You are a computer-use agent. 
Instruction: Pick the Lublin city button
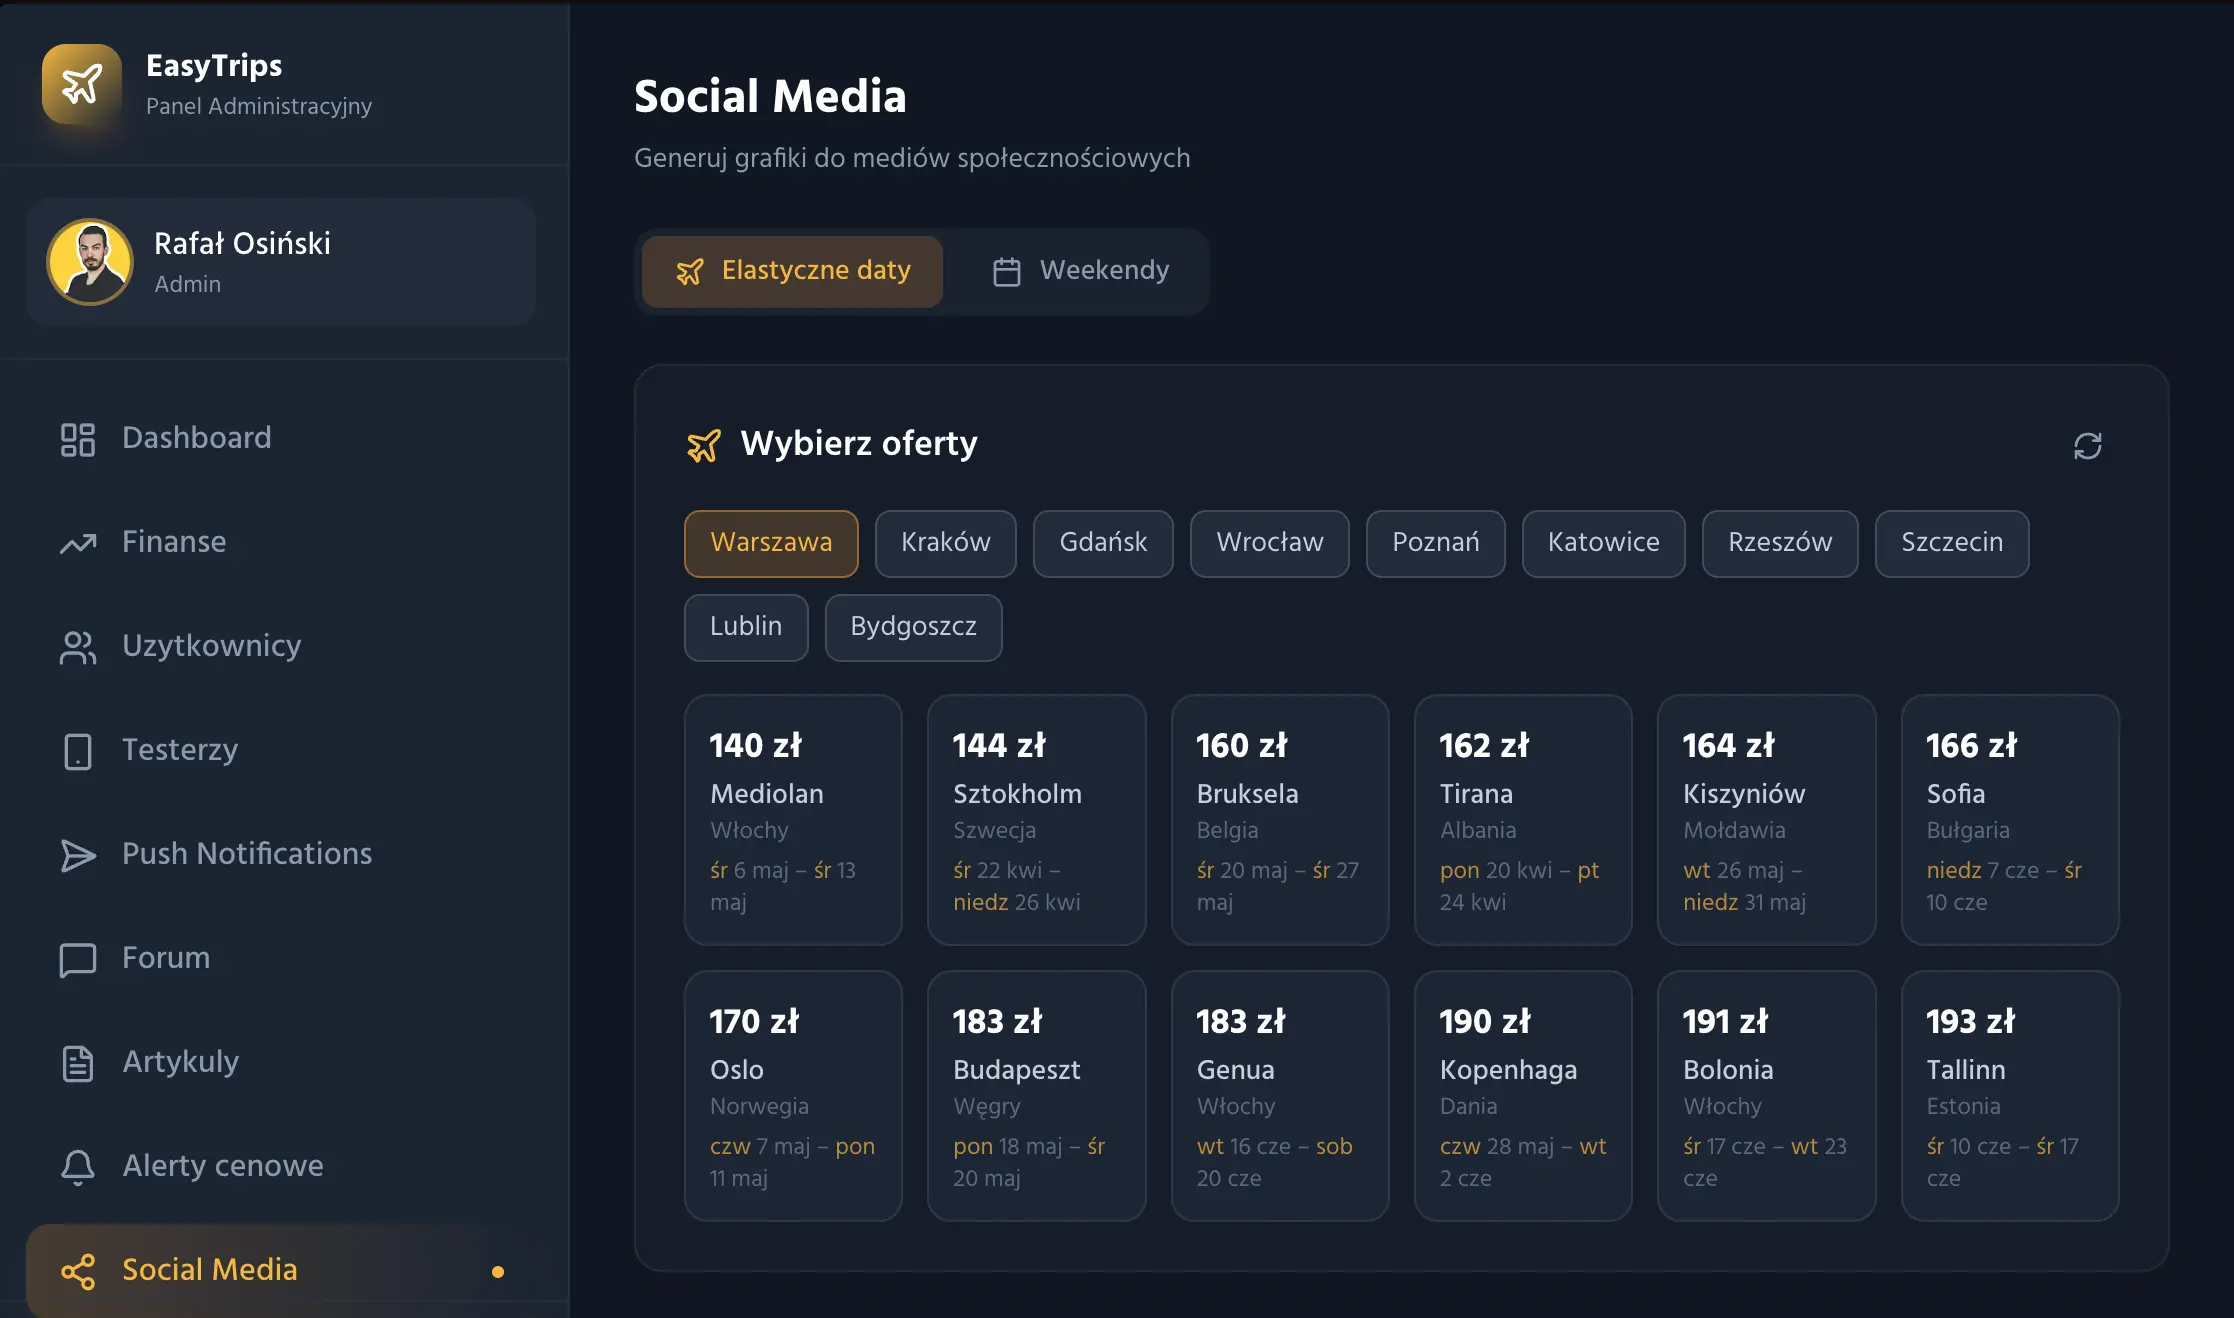(x=745, y=627)
